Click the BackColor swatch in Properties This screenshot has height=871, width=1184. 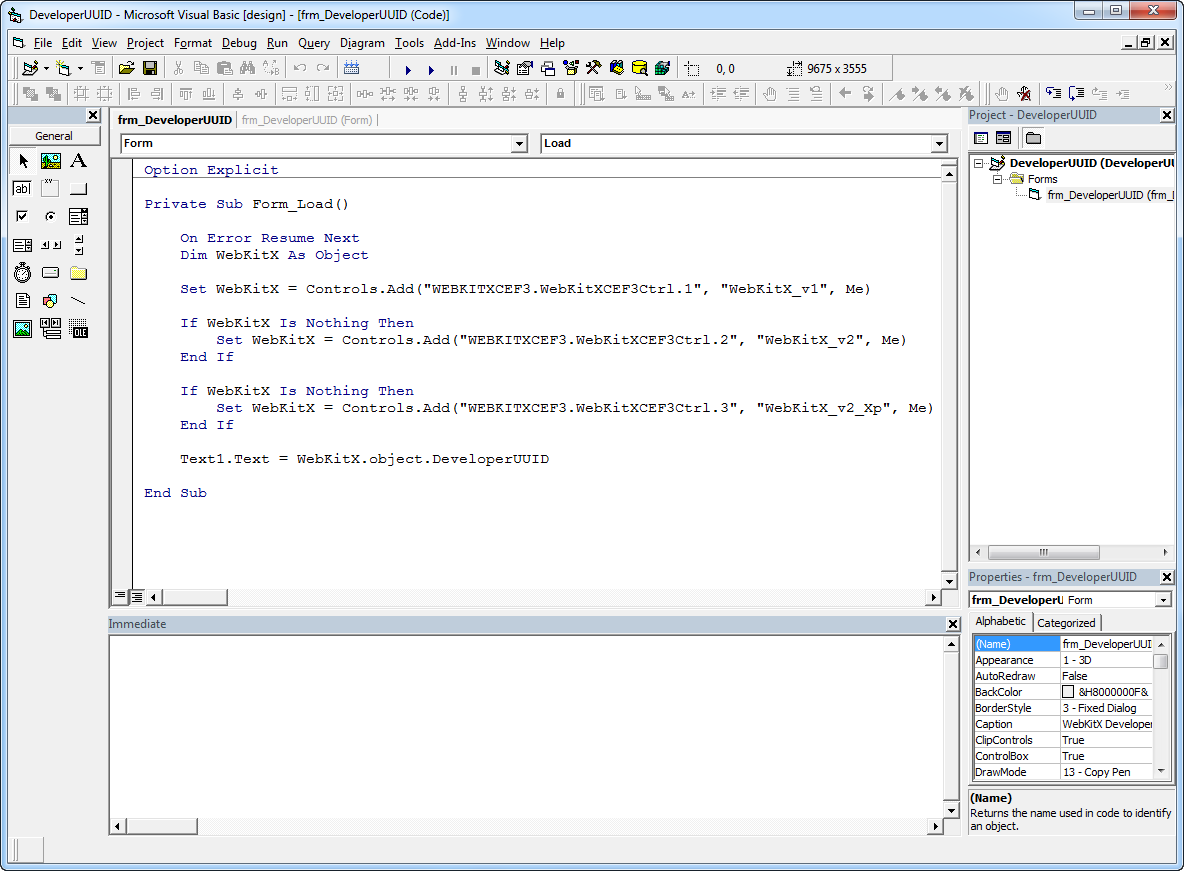1068,692
